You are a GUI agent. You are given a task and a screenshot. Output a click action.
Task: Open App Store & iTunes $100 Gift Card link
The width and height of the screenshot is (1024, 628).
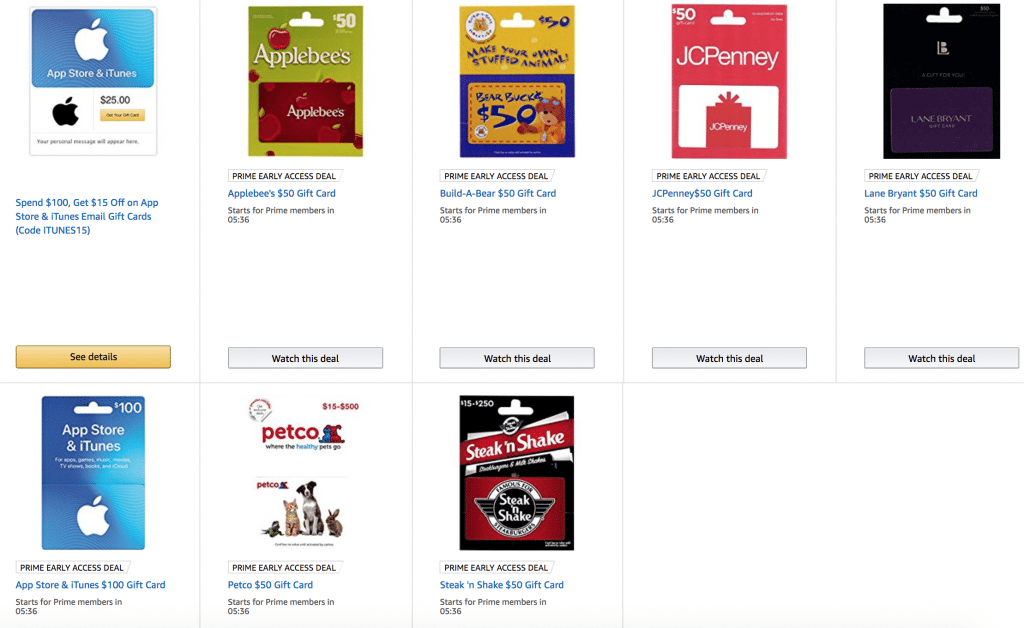click(90, 585)
